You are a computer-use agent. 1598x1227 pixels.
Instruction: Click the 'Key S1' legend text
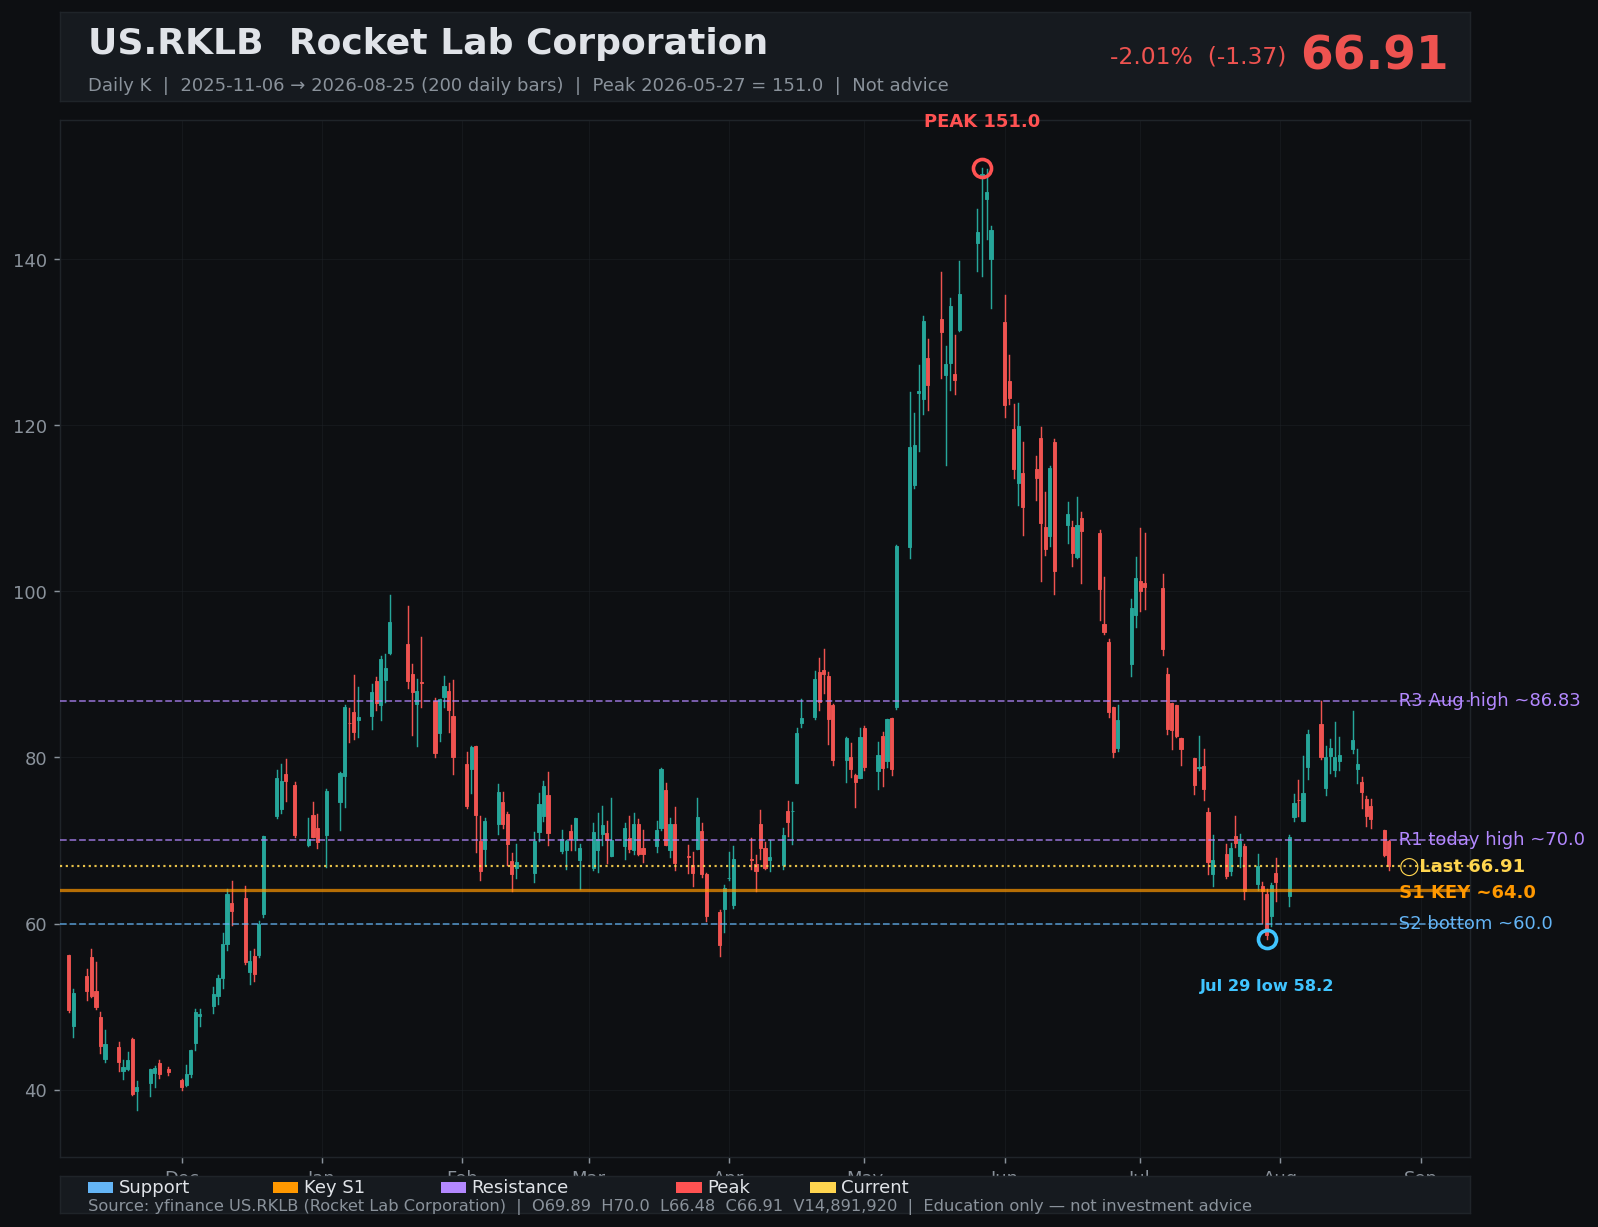coord(334,1187)
